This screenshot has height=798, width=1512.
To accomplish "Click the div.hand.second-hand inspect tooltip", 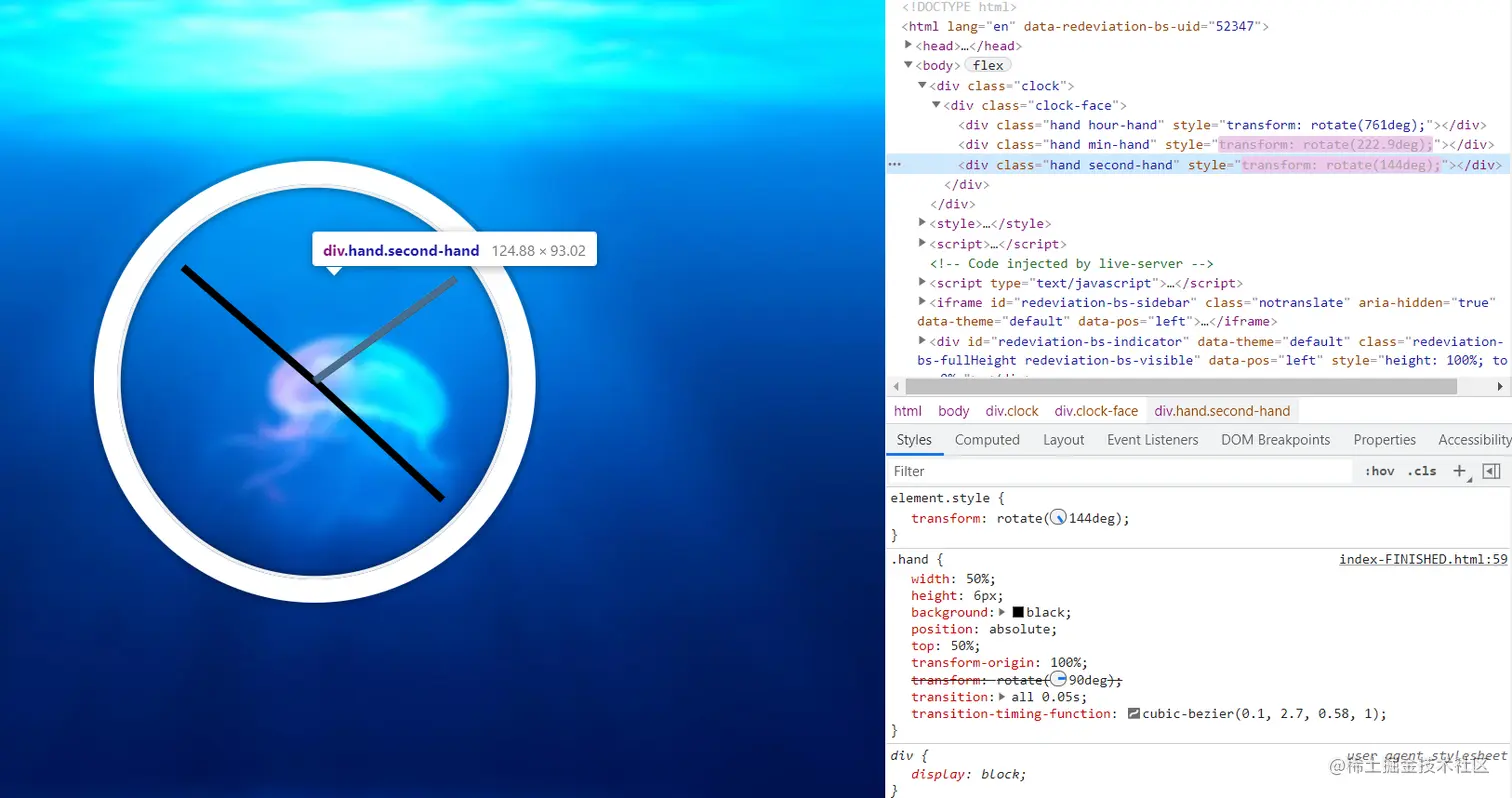I will pyautogui.click(x=454, y=250).
